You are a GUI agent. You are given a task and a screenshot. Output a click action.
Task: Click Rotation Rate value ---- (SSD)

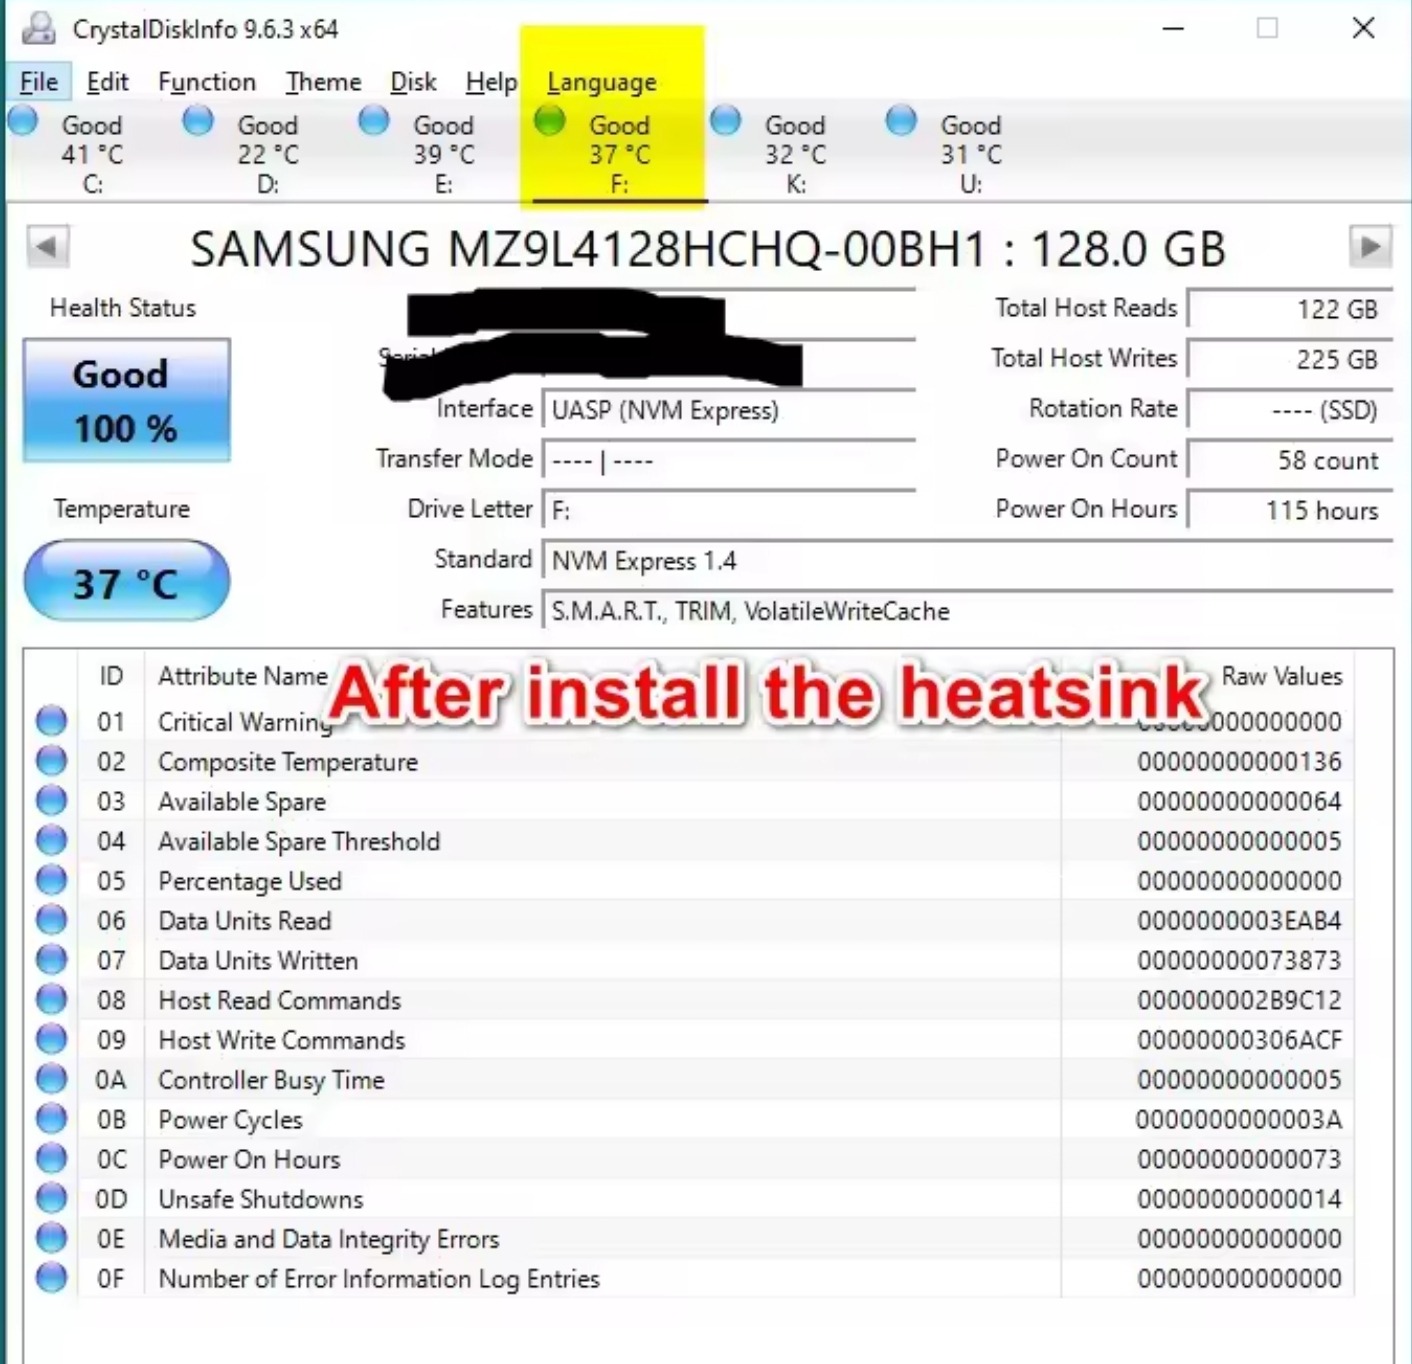click(1290, 410)
